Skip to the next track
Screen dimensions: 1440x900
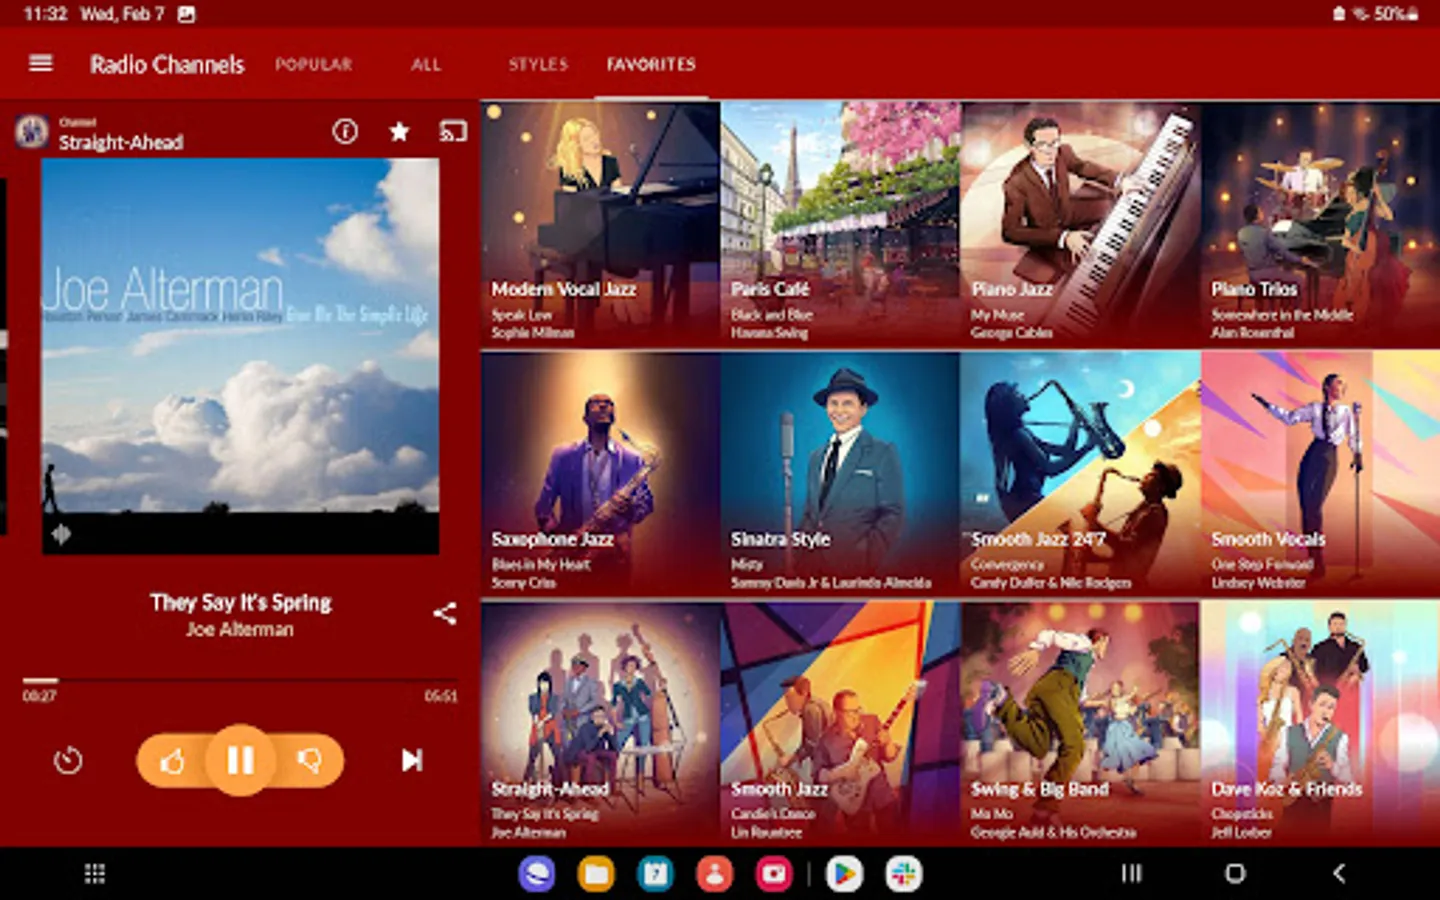411,761
